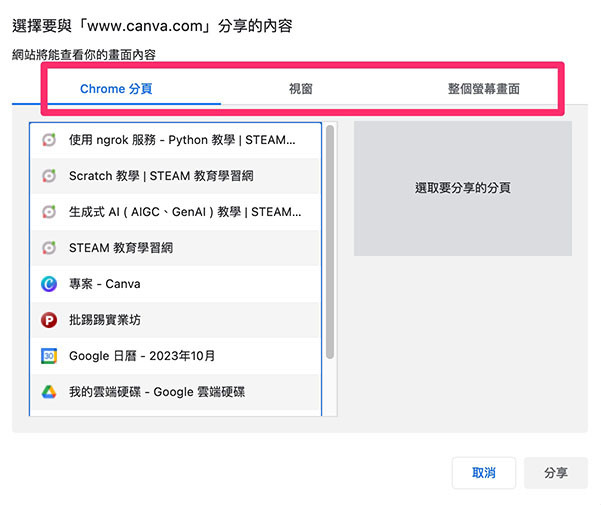Viewport: 601px width, 505px height.
Task: Click the Google Calendar icon
Action: (49, 356)
